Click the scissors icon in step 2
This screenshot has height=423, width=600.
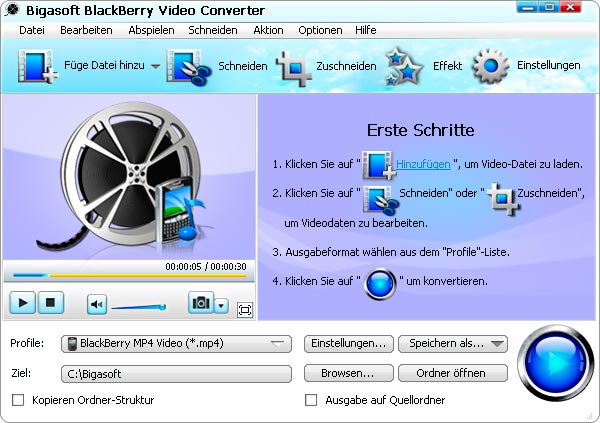pos(381,199)
